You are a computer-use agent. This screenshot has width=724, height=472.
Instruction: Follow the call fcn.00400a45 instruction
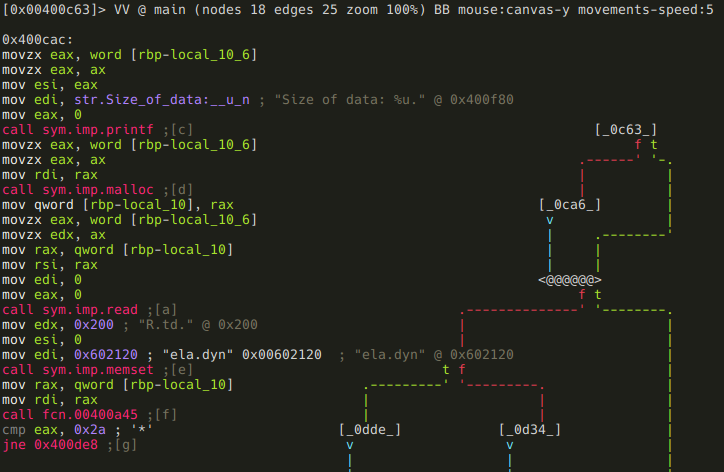[71, 414]
